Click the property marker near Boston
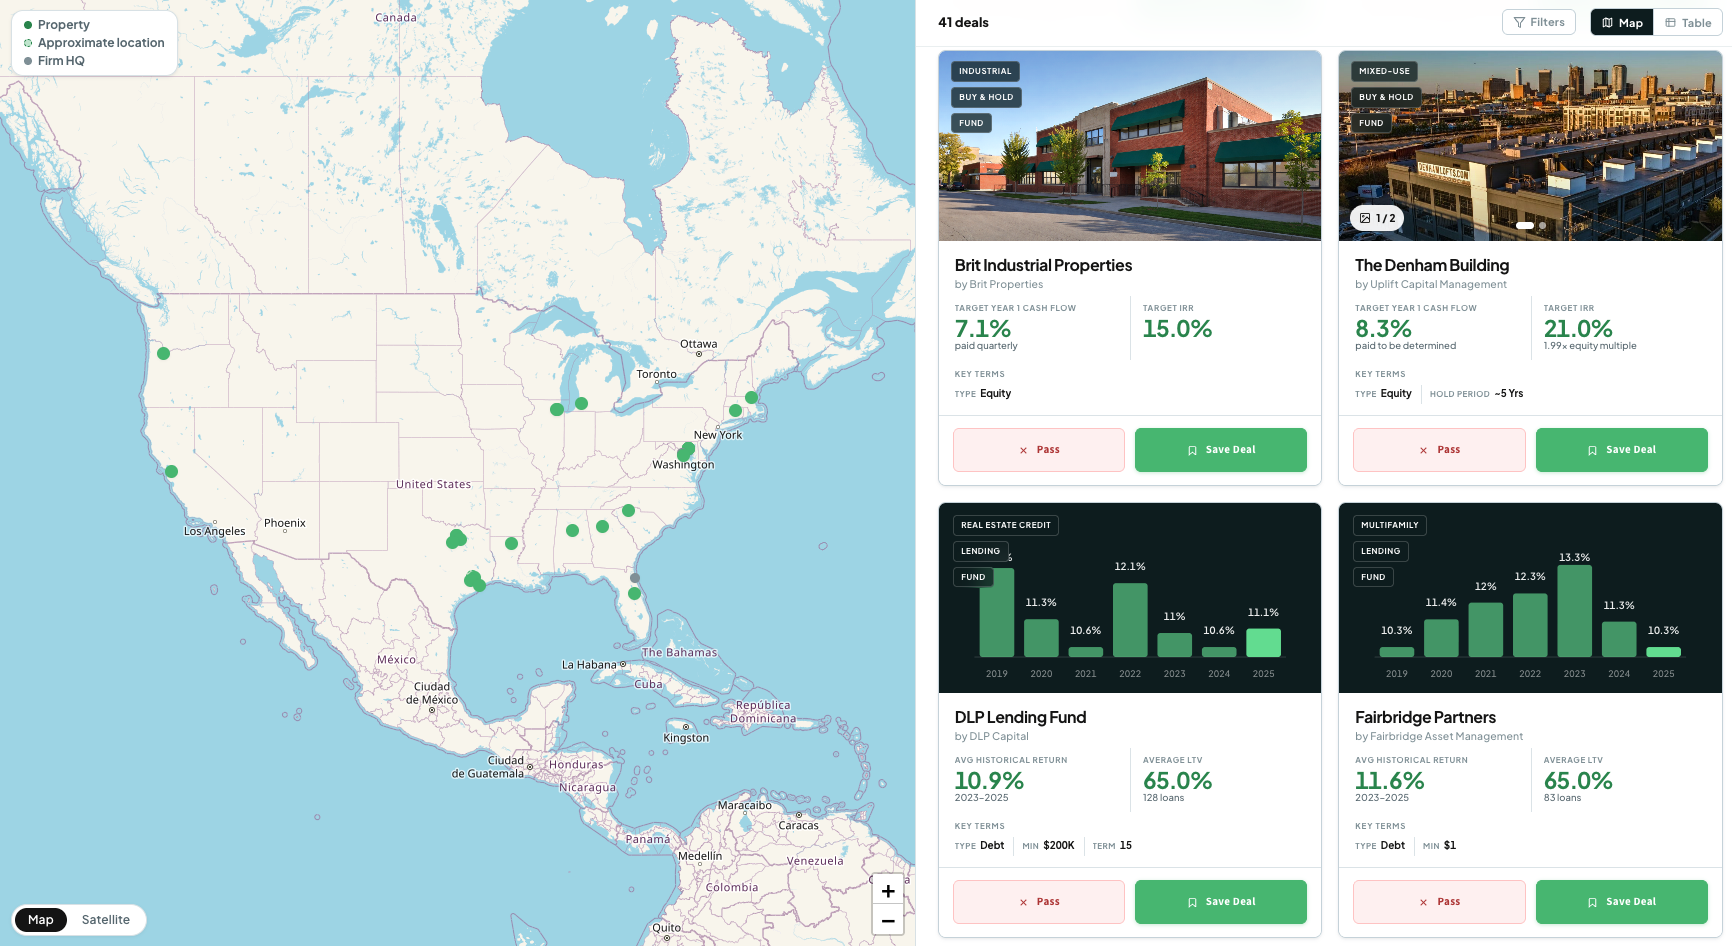Viewport: 1732px width, 946px height. (x=751, y=397)
